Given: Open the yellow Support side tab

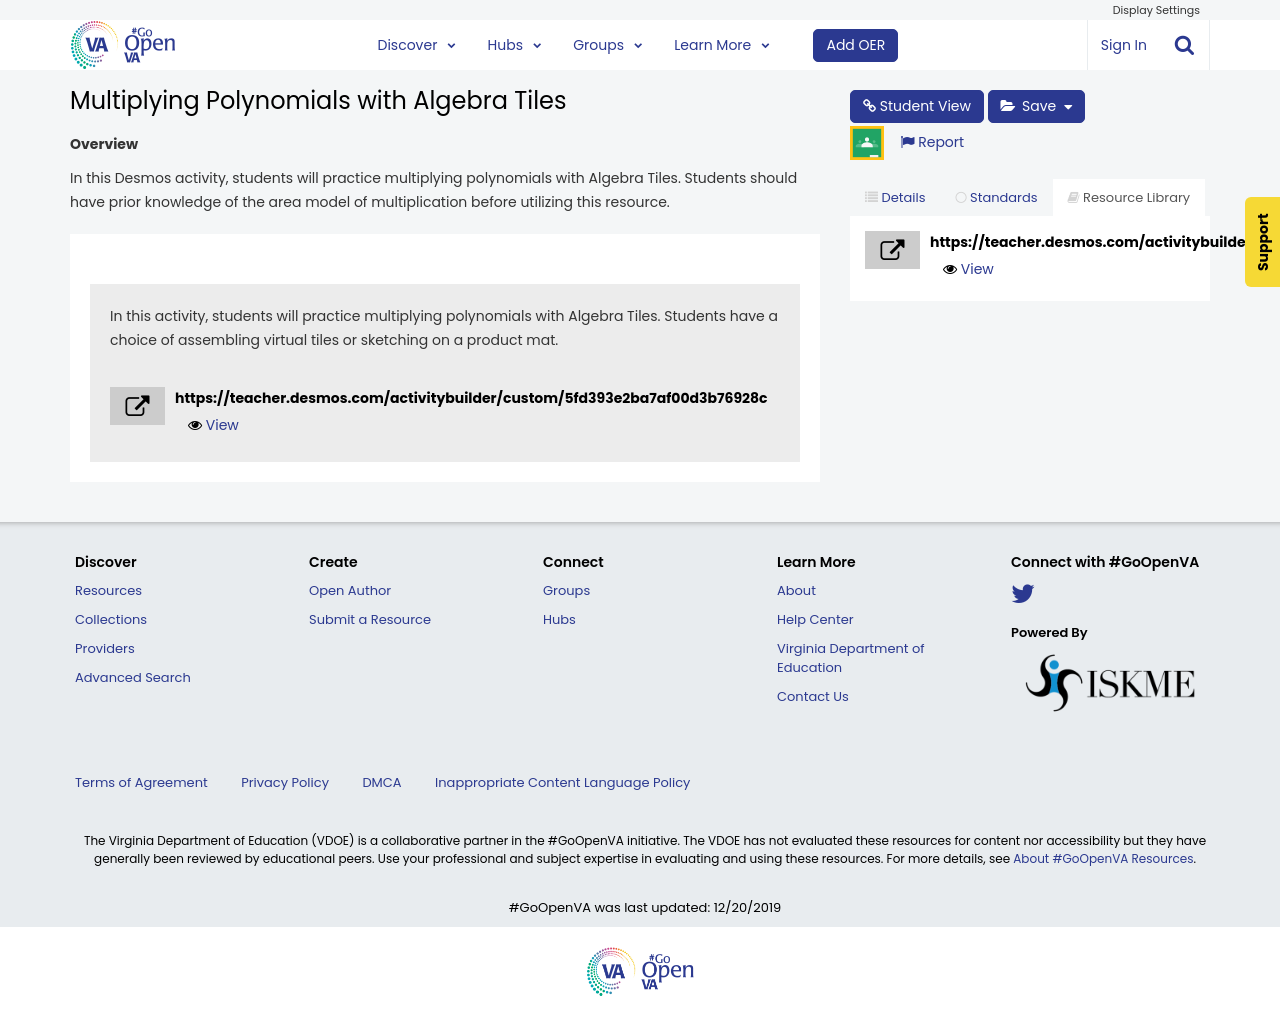Looking at the screenshot, I should [1262, 242].
